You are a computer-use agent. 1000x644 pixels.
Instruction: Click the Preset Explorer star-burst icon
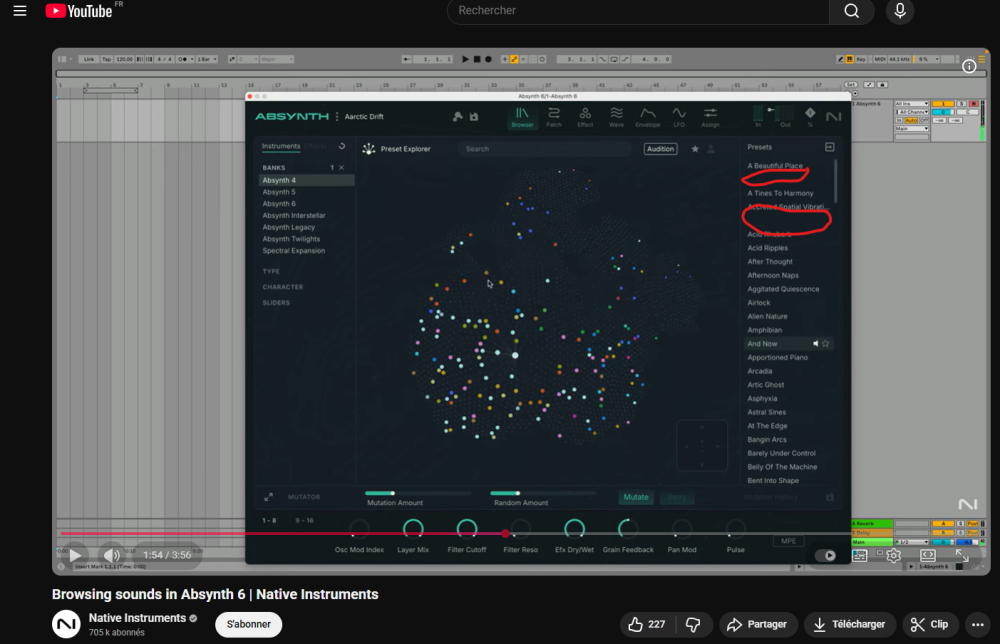(369, 149)
